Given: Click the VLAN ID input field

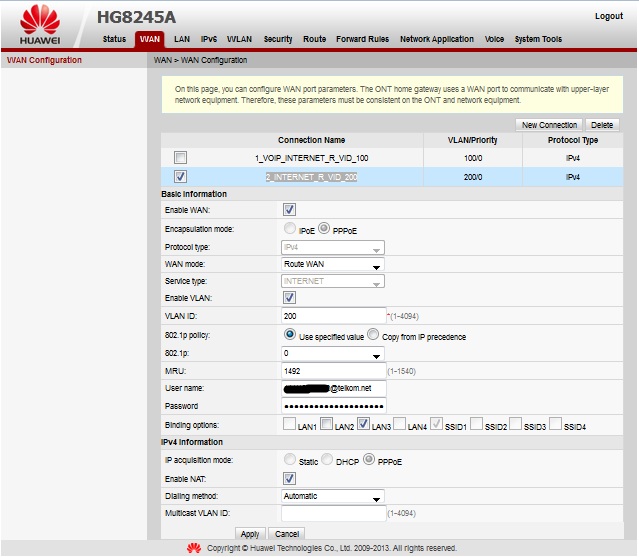Looking at the screenshot, I should point(333,316).
